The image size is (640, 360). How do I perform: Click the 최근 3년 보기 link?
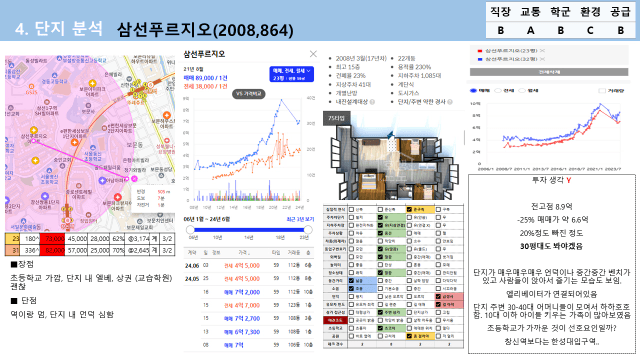pos(300,219)
